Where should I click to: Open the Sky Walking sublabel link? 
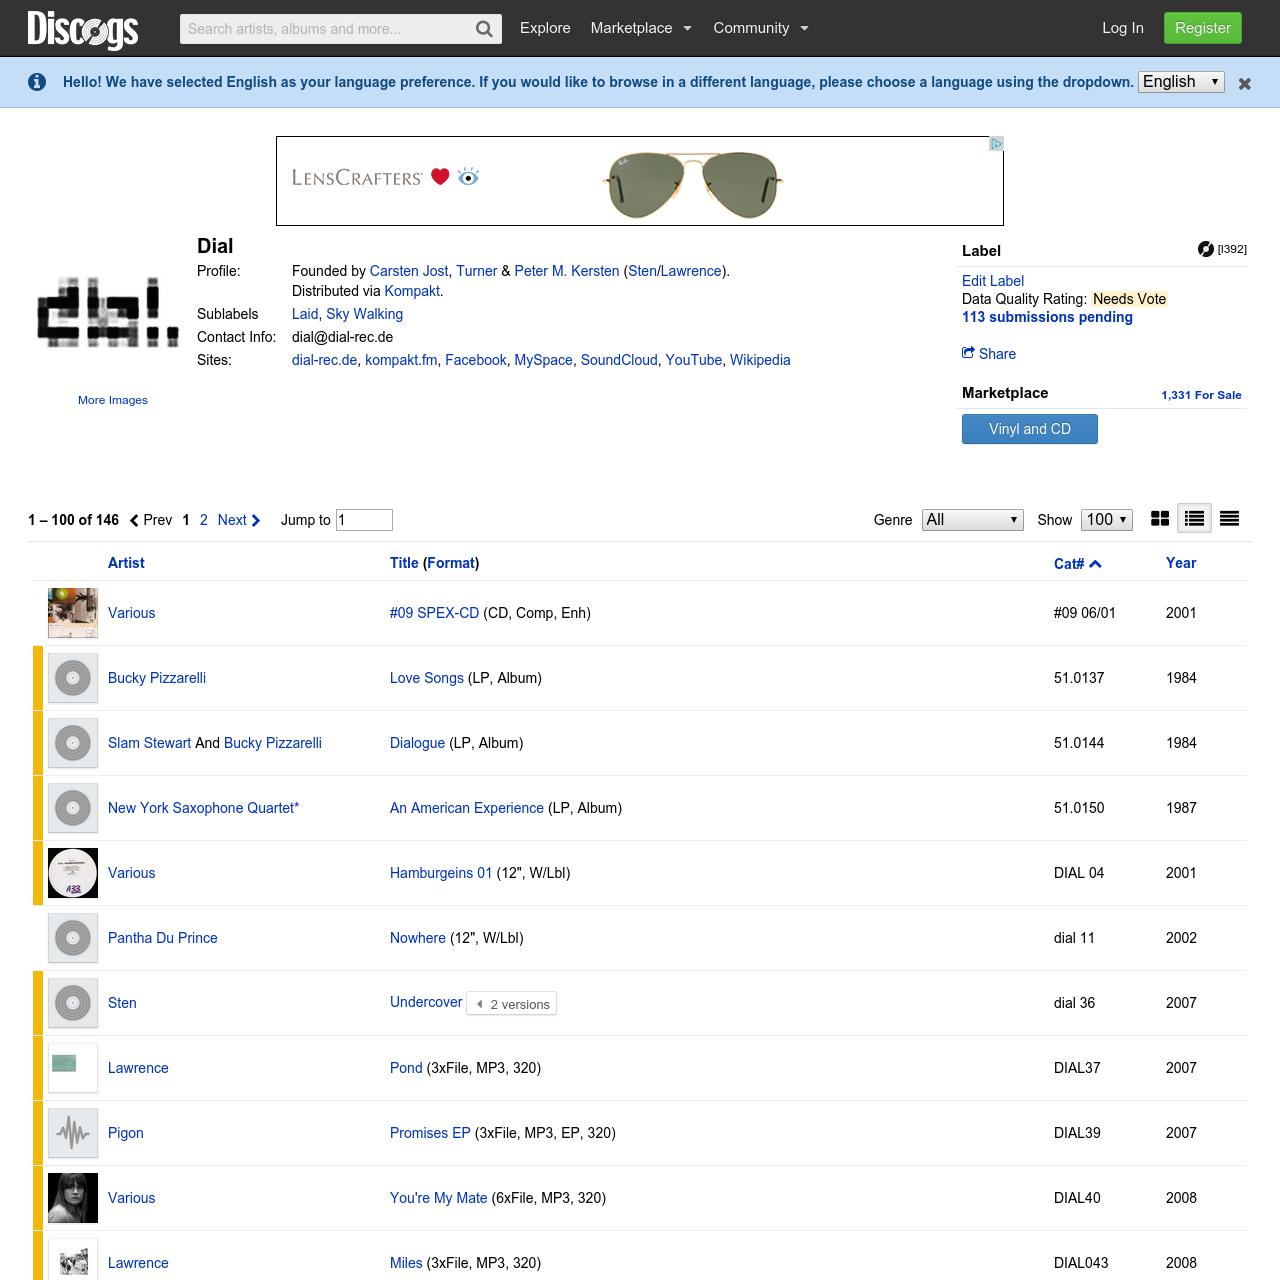point(364,314)
